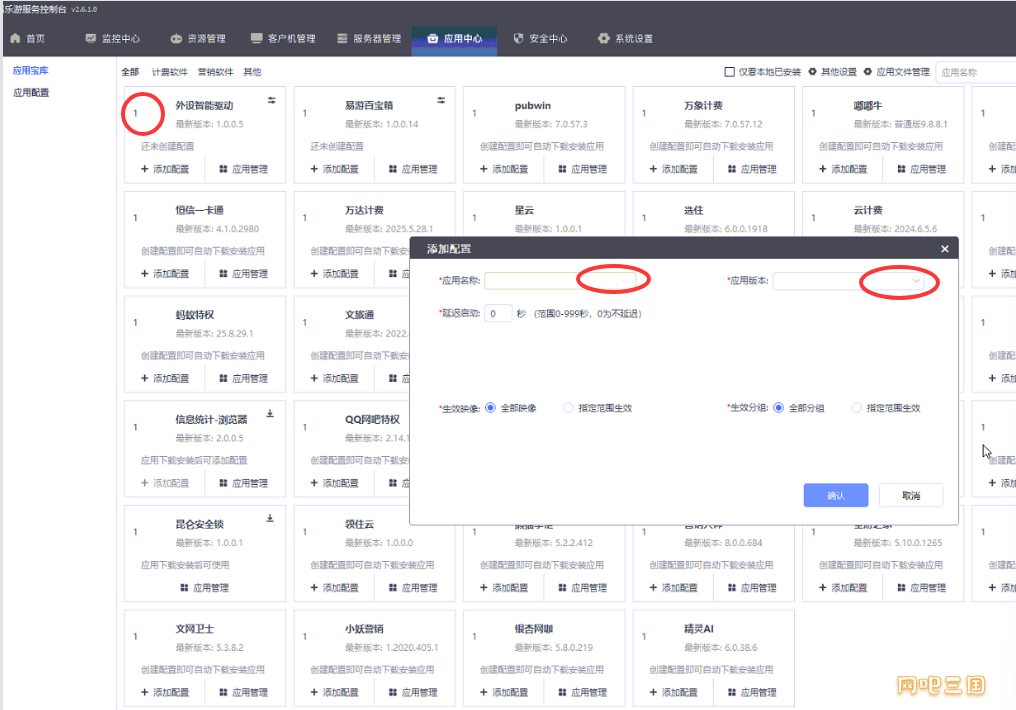Switch to the 监控中心 tab
Screen dimensions: 1016x710
(x=113, y=39)
